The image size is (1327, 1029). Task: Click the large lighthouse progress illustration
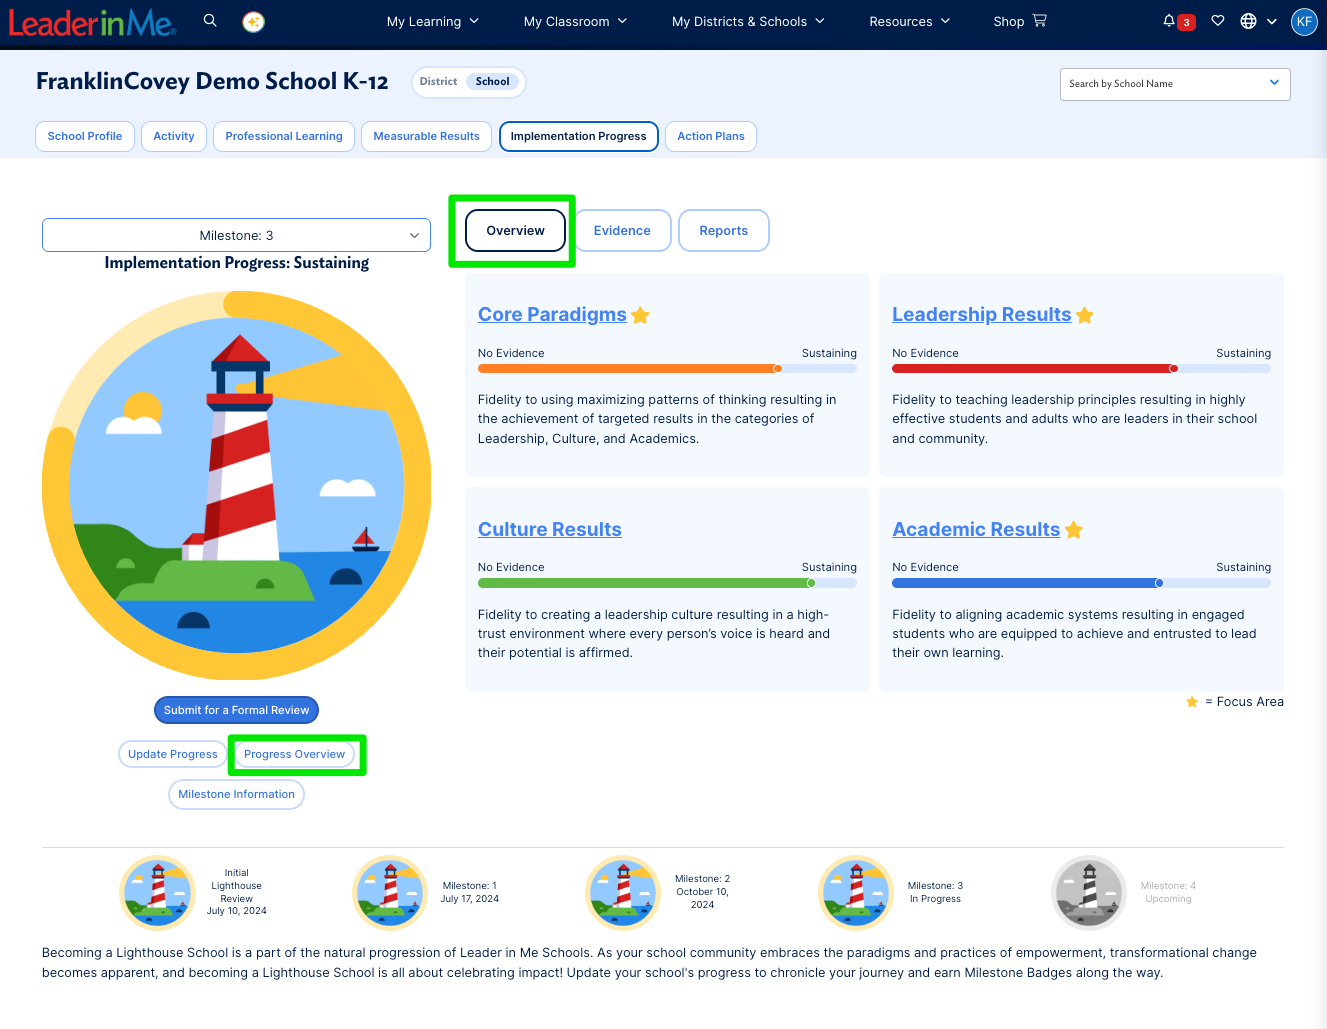point(237,486)
